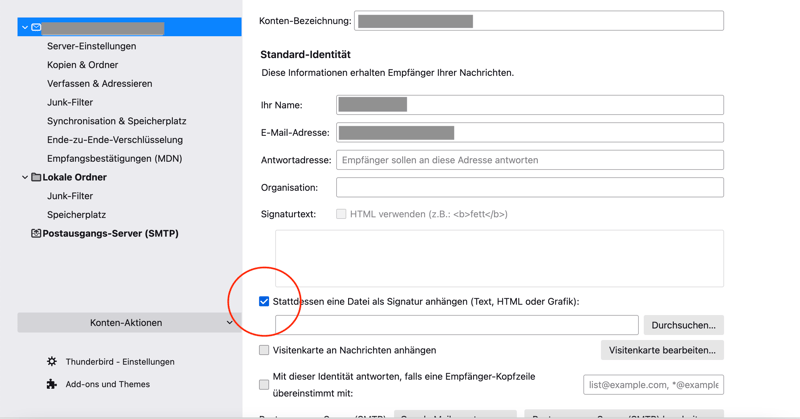Click the Signaturtext text area
This screenshot has height=419, width=800.
[x=499, y=258]
